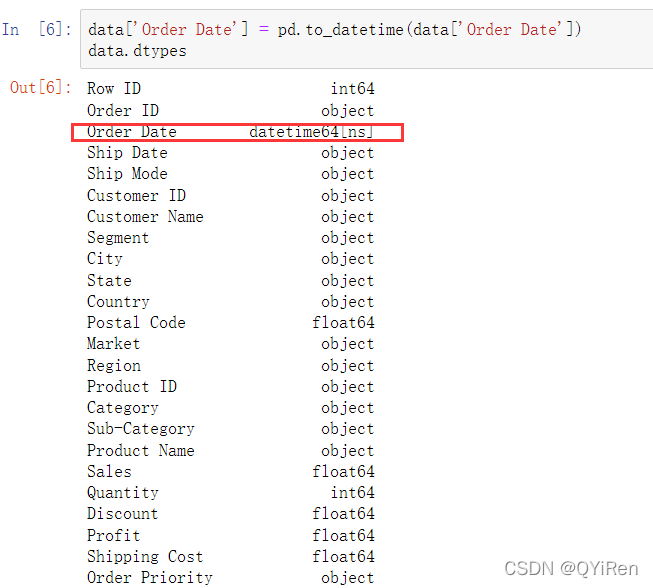Click the 'Category' row label
Screen dimensions: 653x588
coord(122,408)
